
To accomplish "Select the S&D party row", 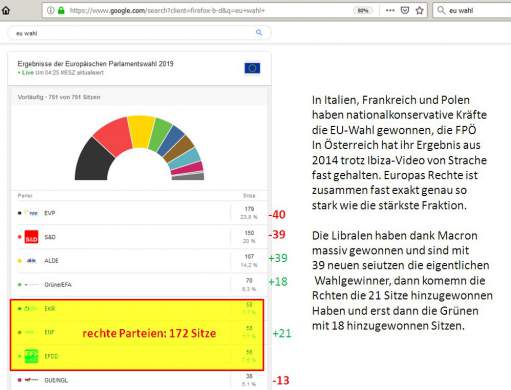I will [x=139, y=237].
